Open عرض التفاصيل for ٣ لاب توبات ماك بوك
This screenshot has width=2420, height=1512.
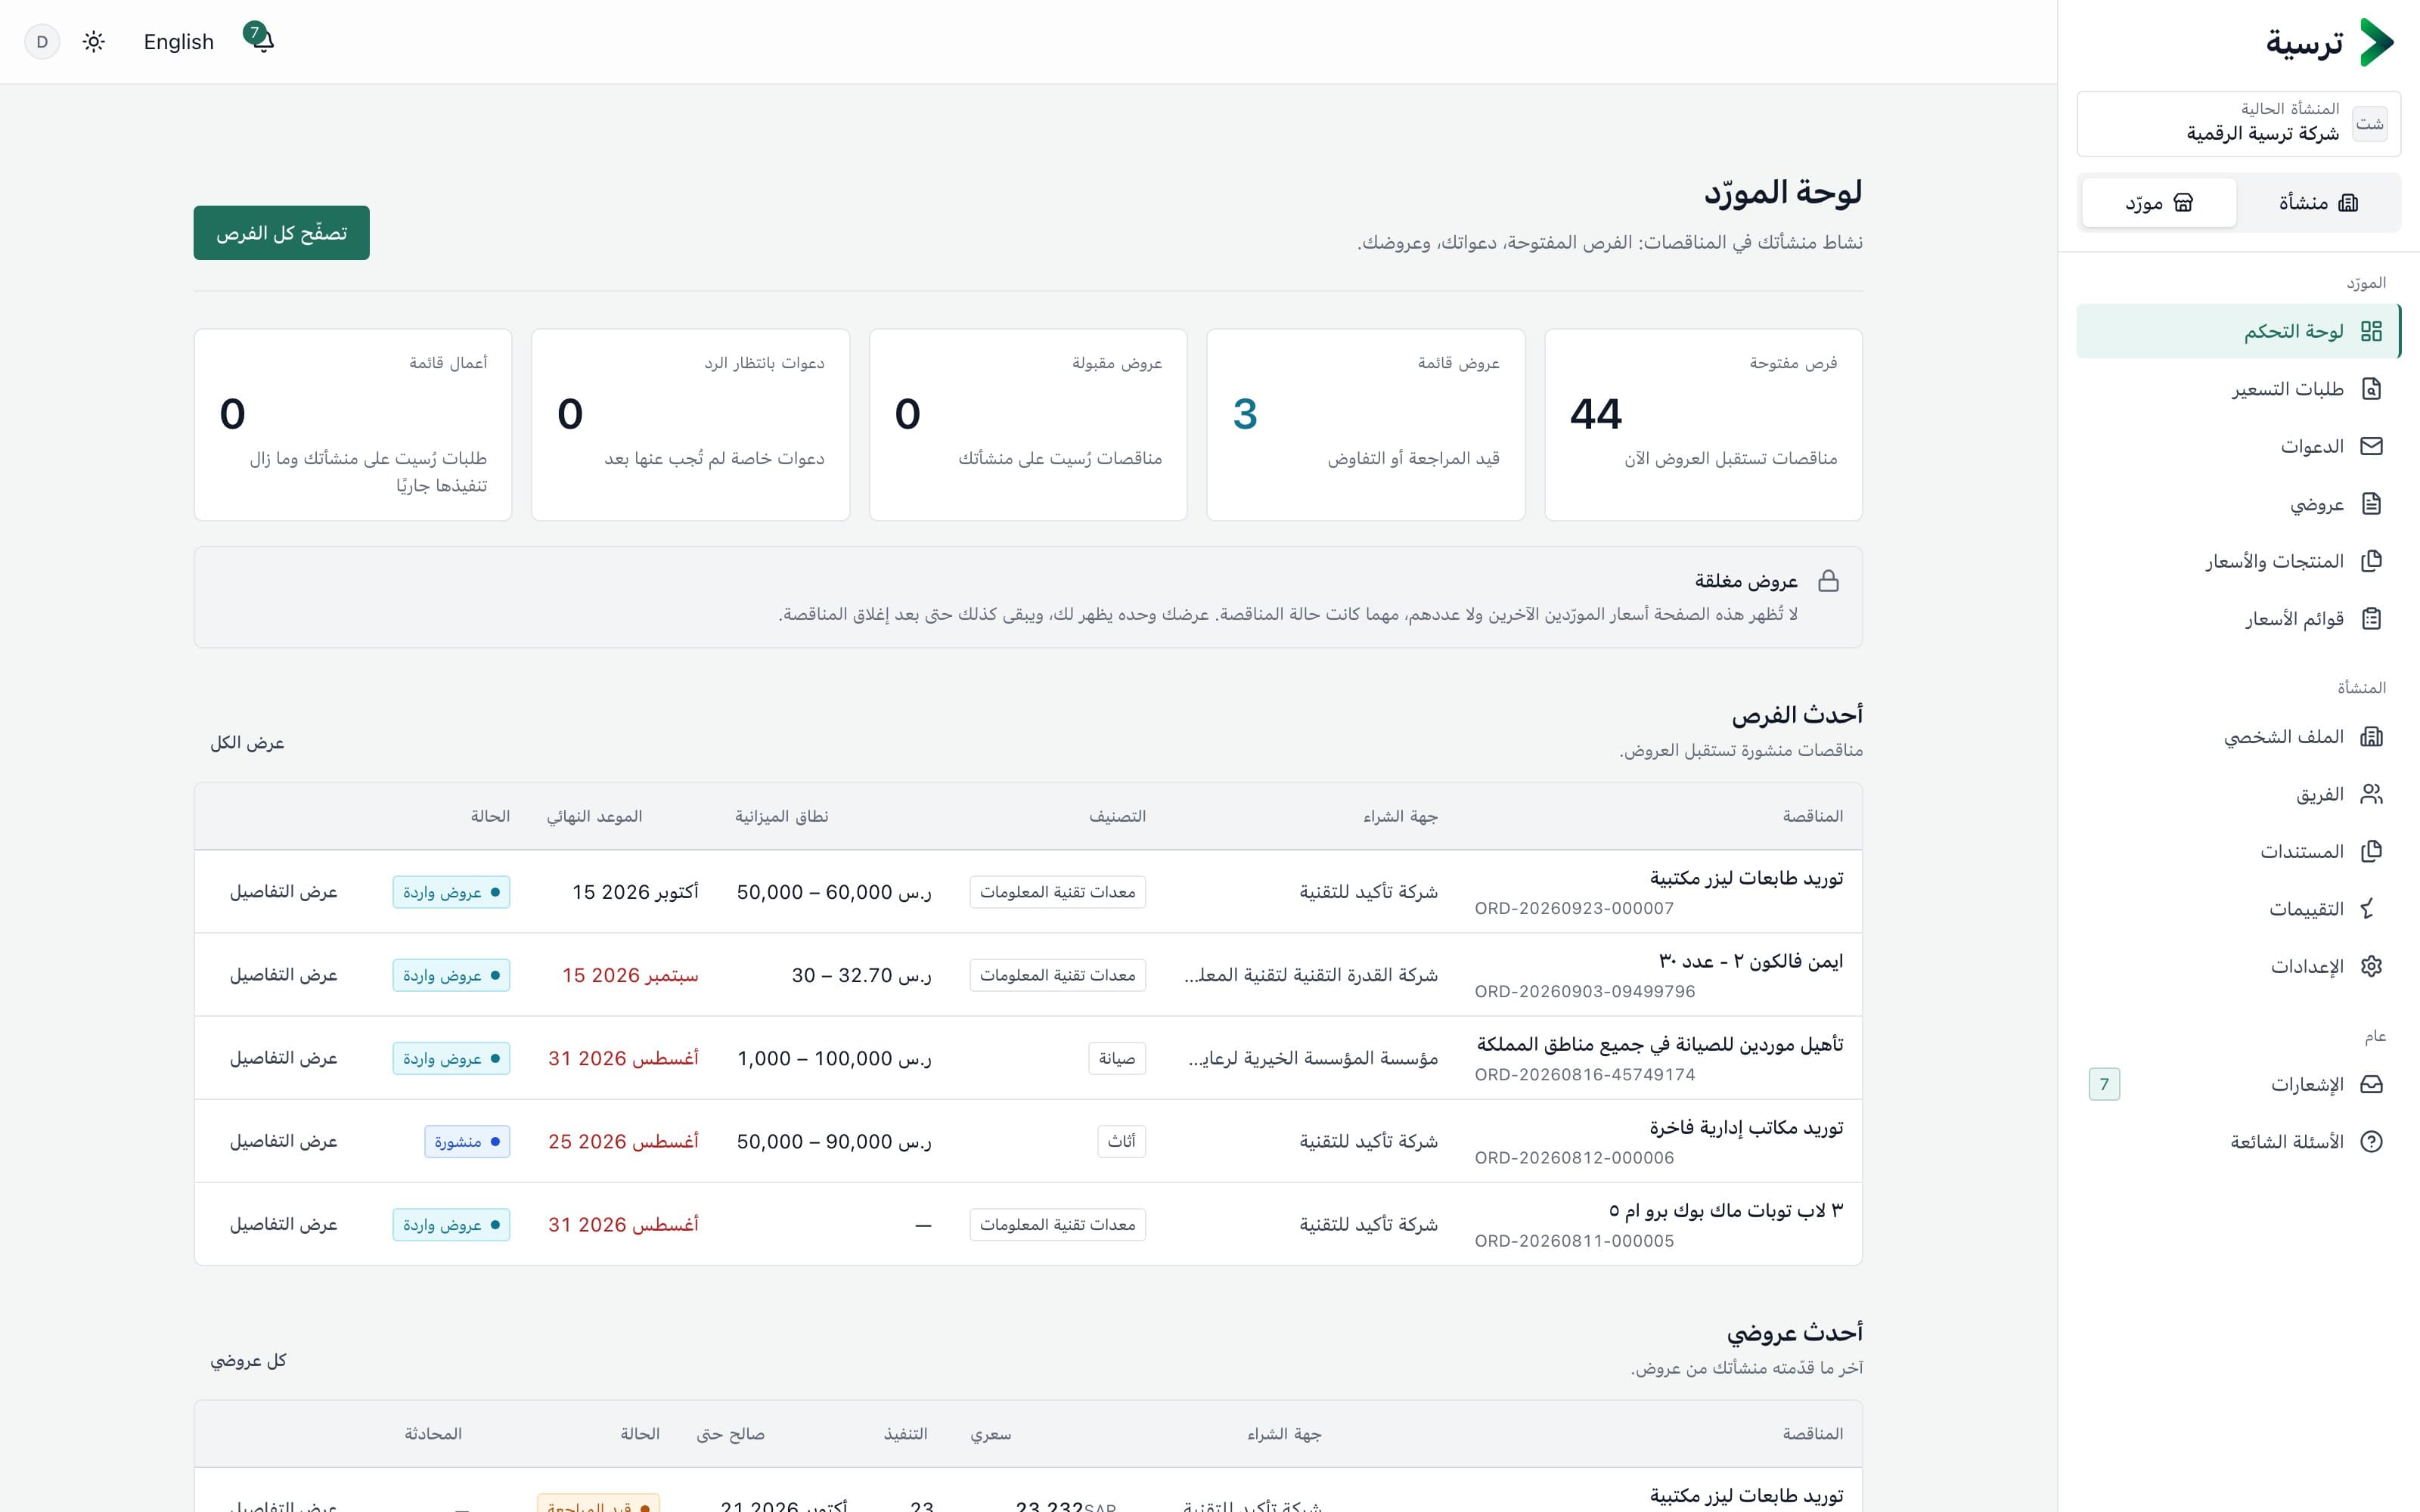click(x=284, y=1224)
